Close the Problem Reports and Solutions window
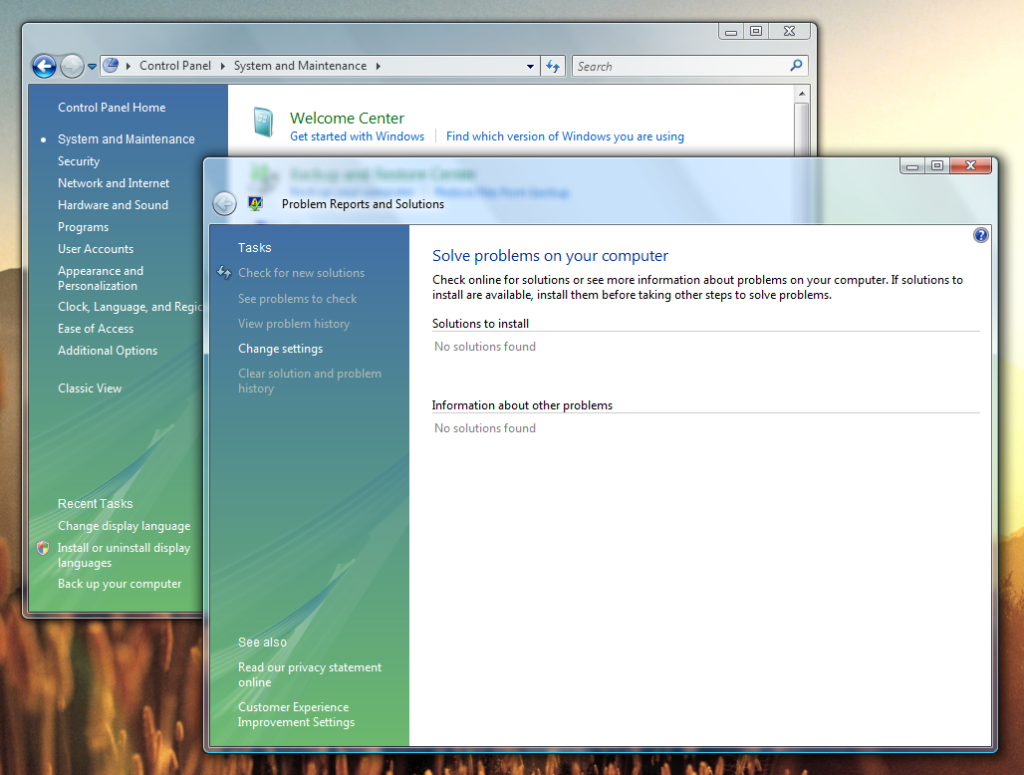1024x775 pixels. [970, 166]
